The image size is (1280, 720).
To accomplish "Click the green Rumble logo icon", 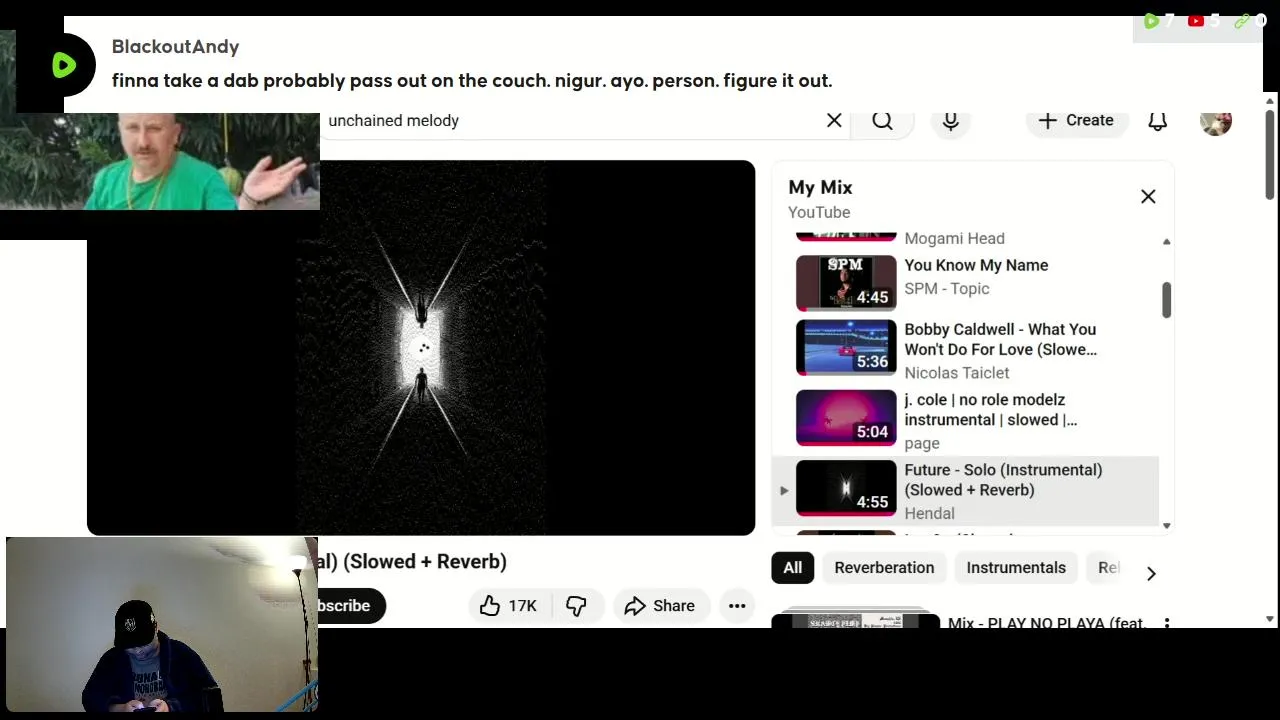I will (x=64, y=65).
